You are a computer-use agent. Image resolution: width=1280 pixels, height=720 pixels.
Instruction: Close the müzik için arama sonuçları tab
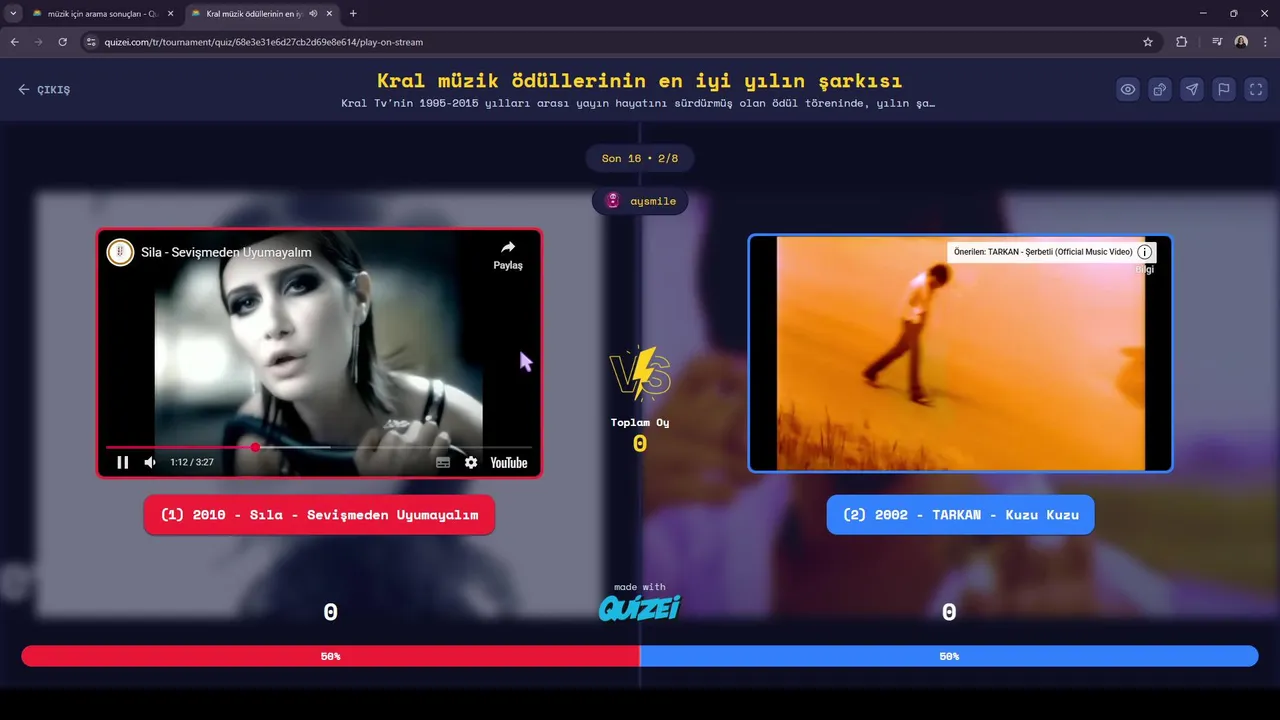pos(170,14)
